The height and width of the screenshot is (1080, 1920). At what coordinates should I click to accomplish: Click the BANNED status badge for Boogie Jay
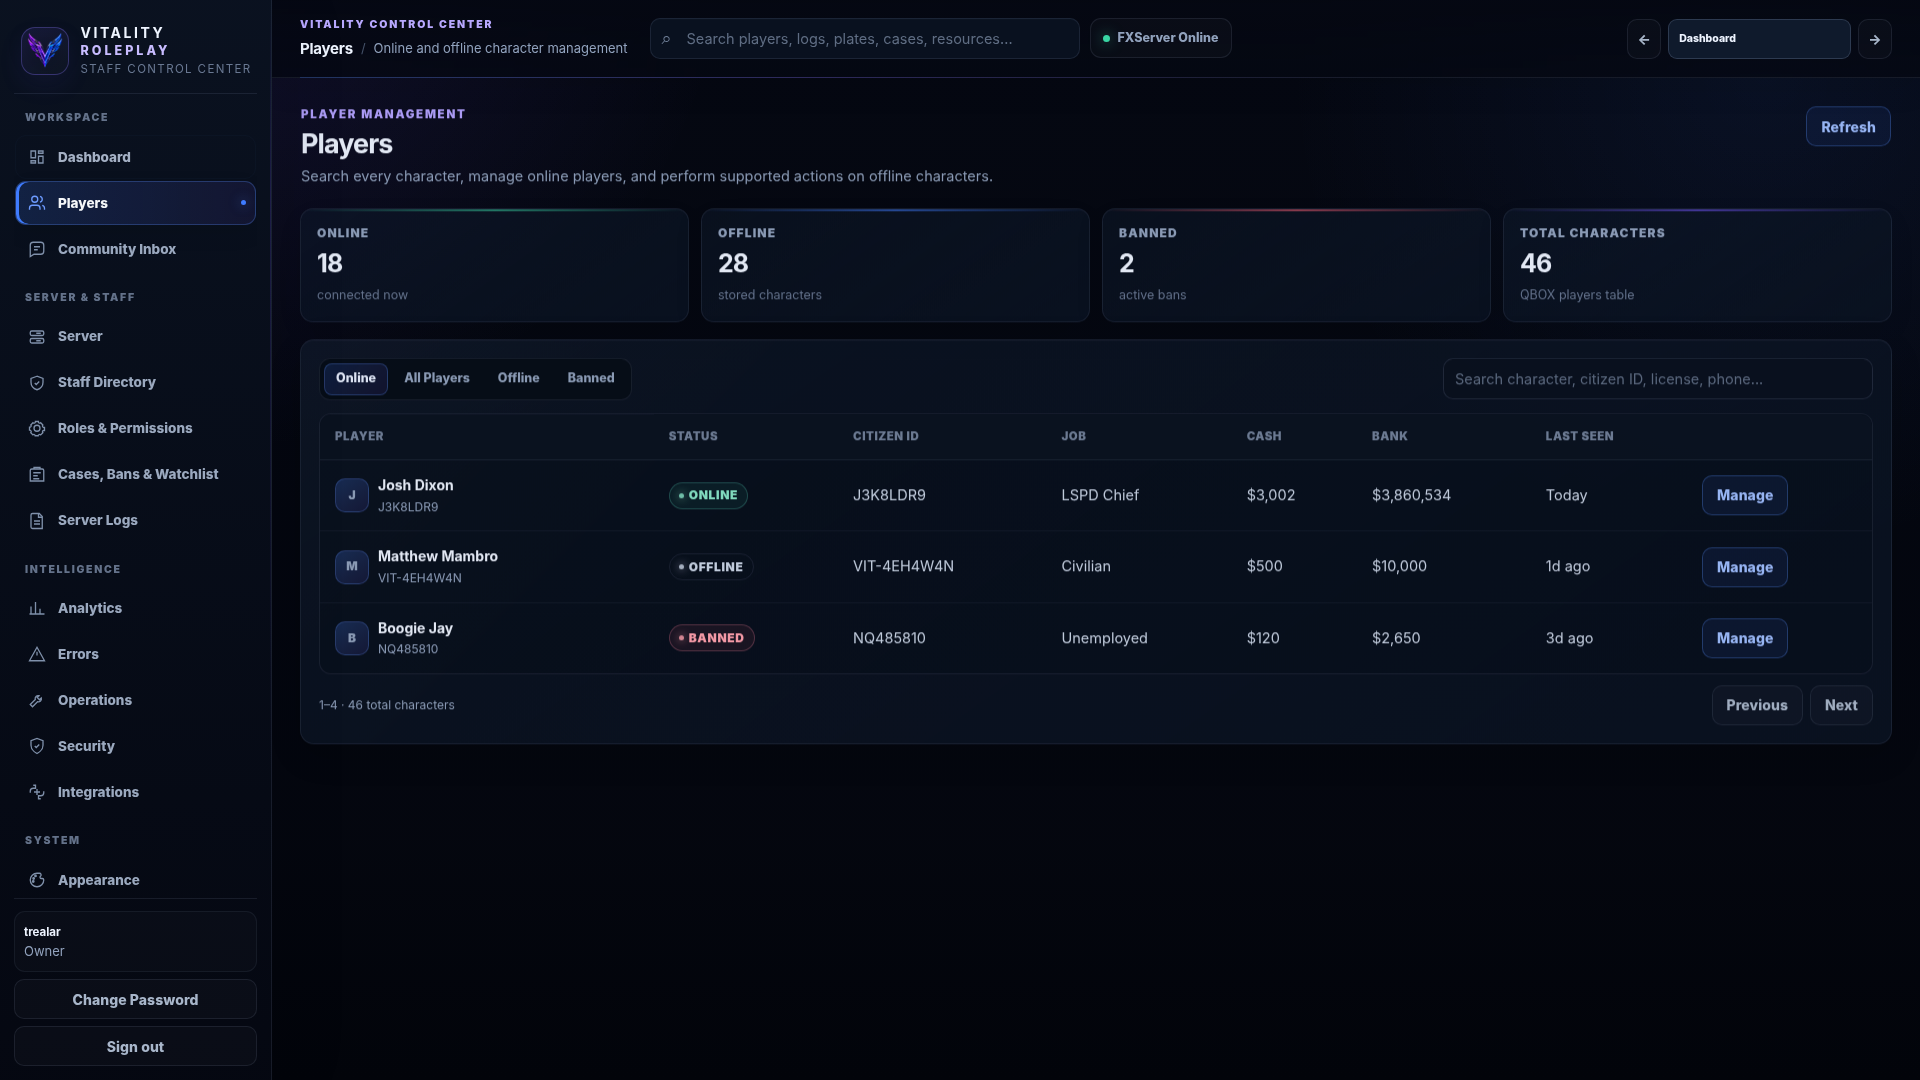(x=711, y=638)
